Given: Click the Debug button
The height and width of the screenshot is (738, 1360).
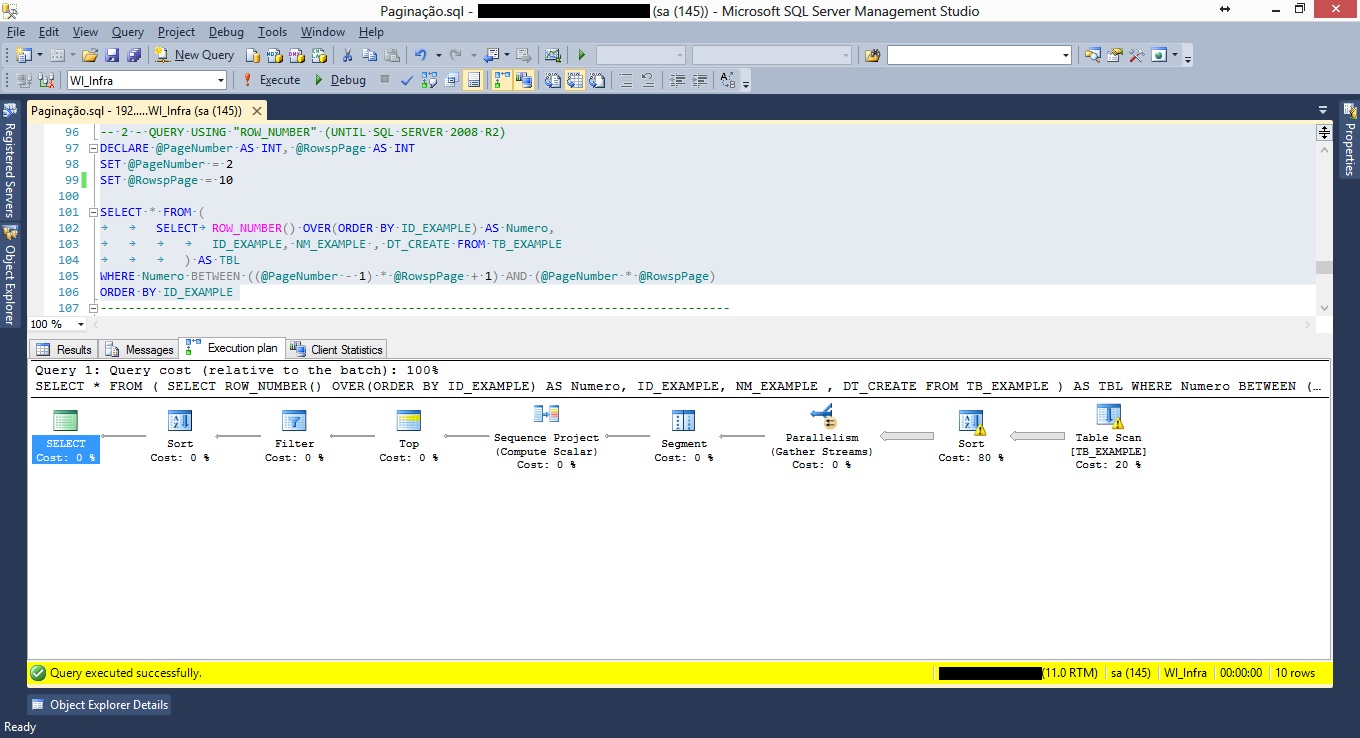Looking at the screenshot, I should 341,80.
